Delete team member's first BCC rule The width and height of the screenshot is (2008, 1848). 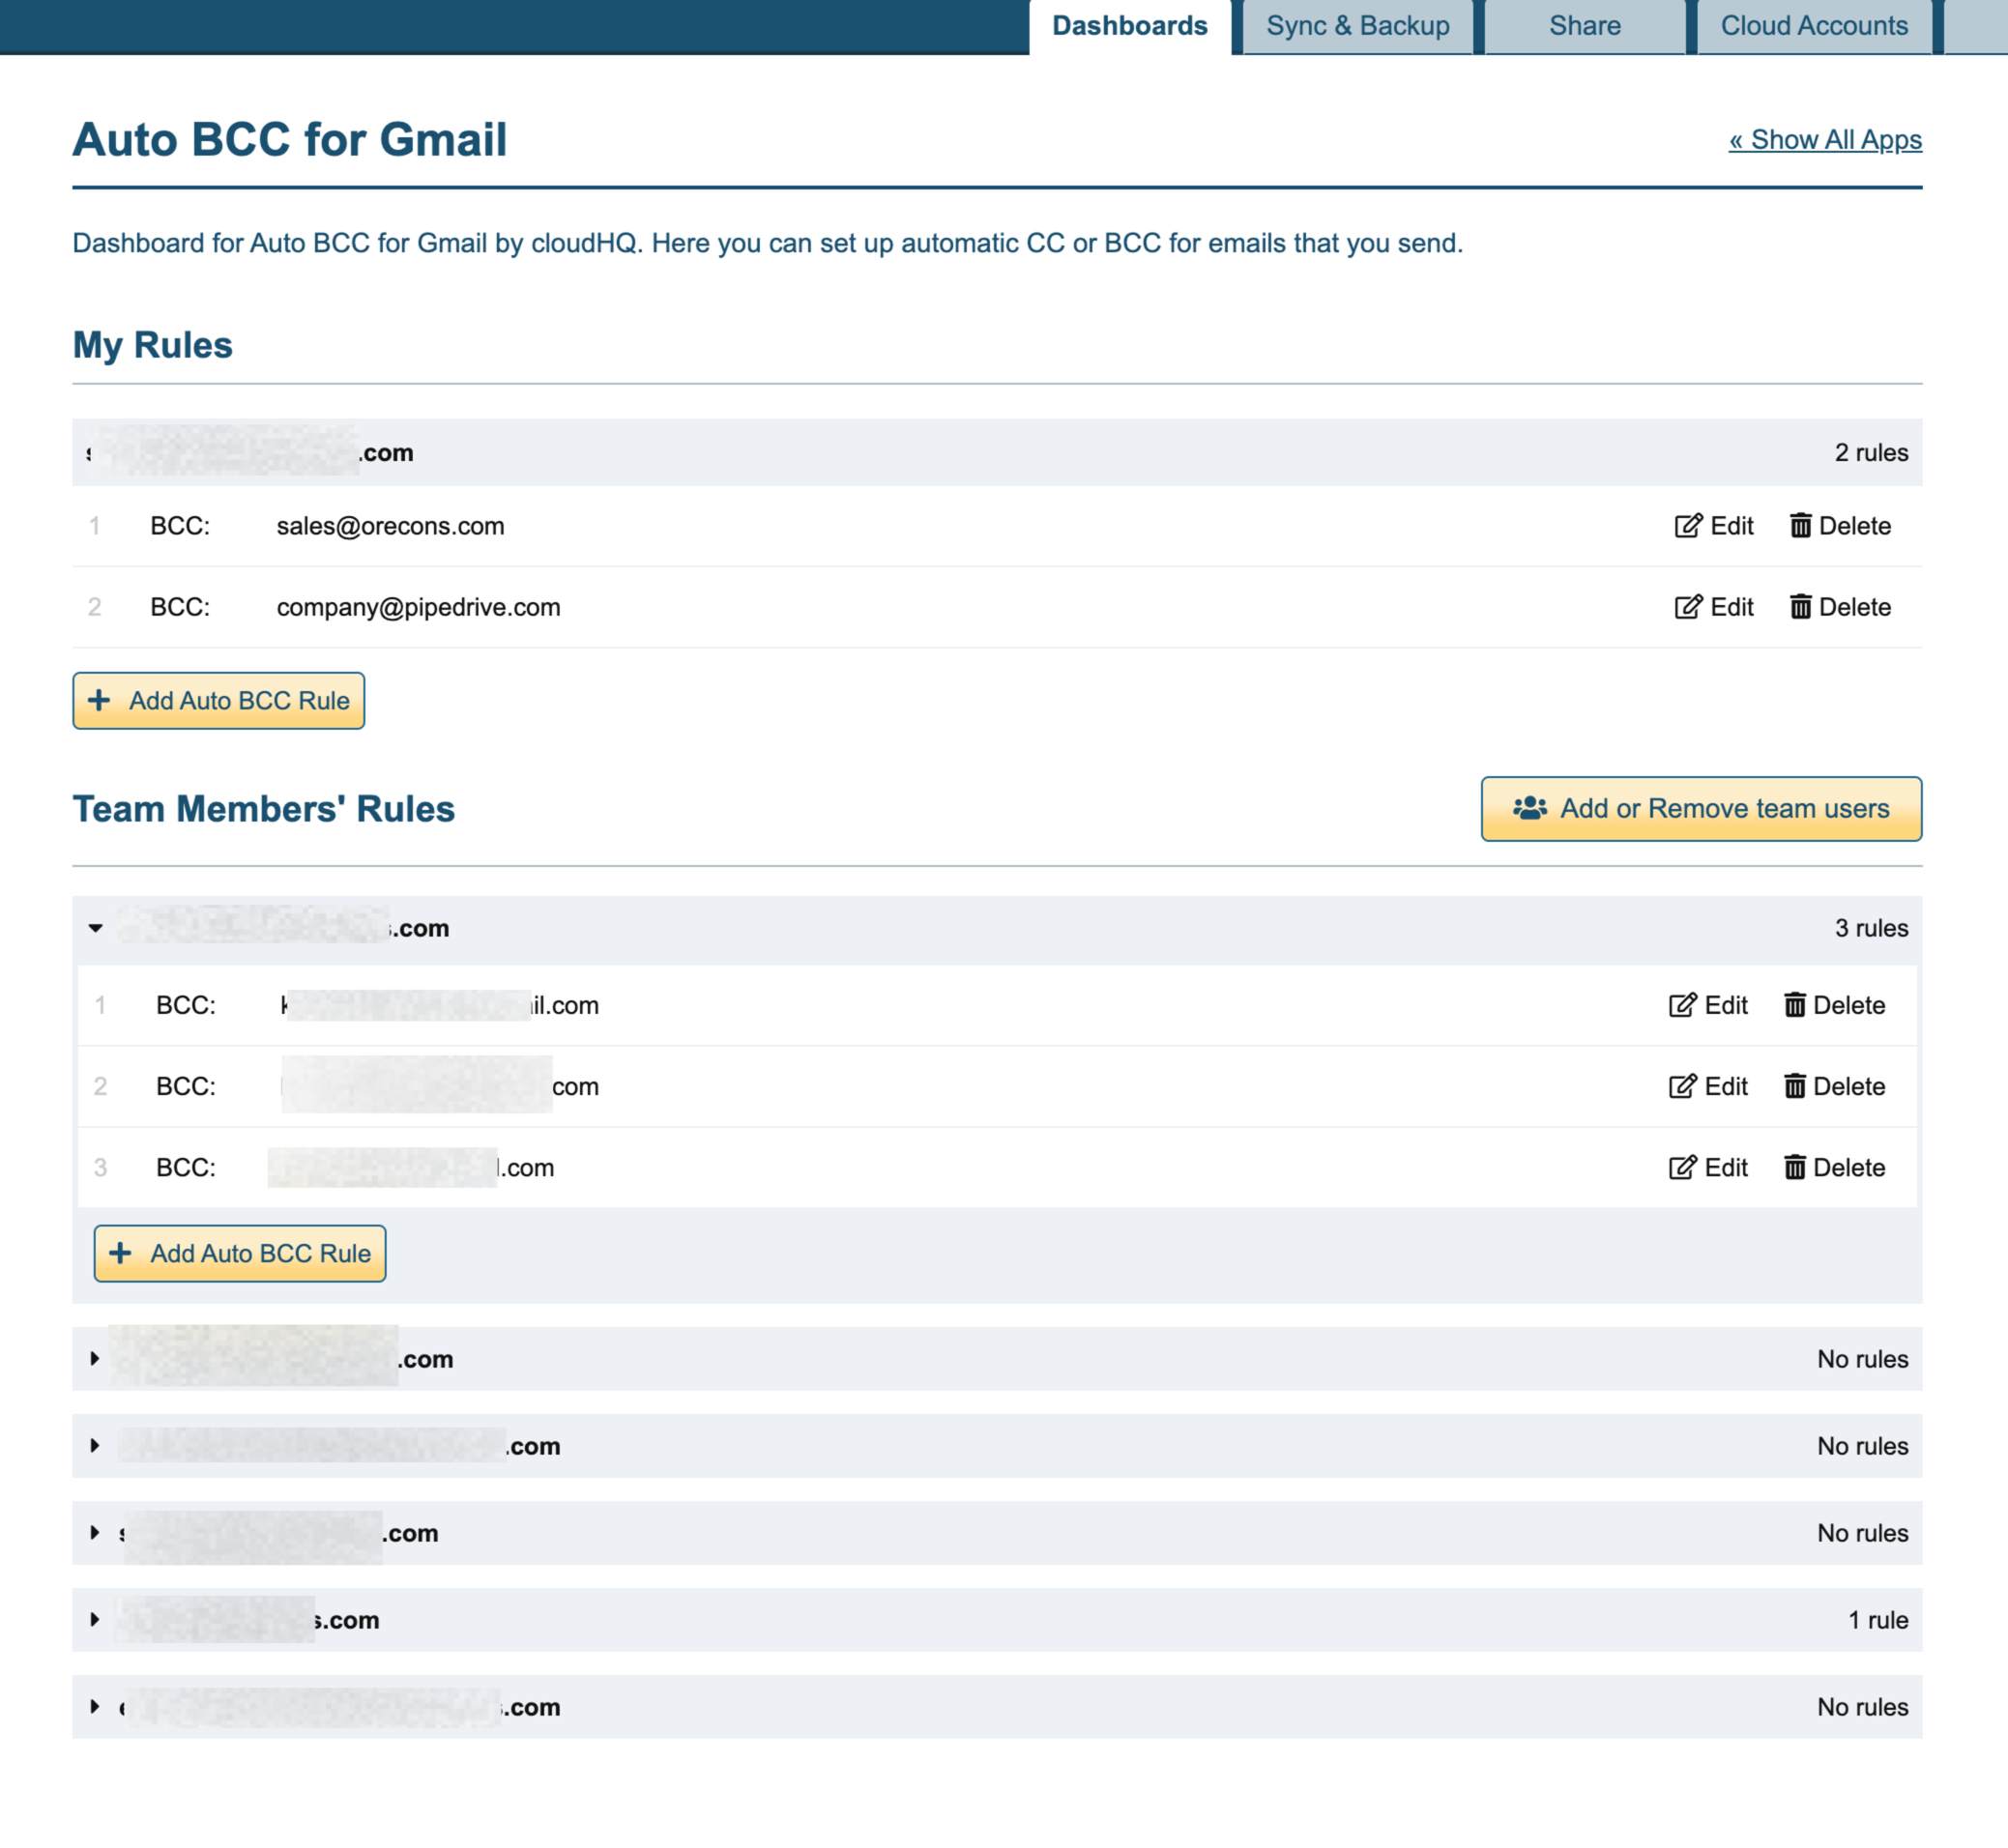point(1834,1005)
